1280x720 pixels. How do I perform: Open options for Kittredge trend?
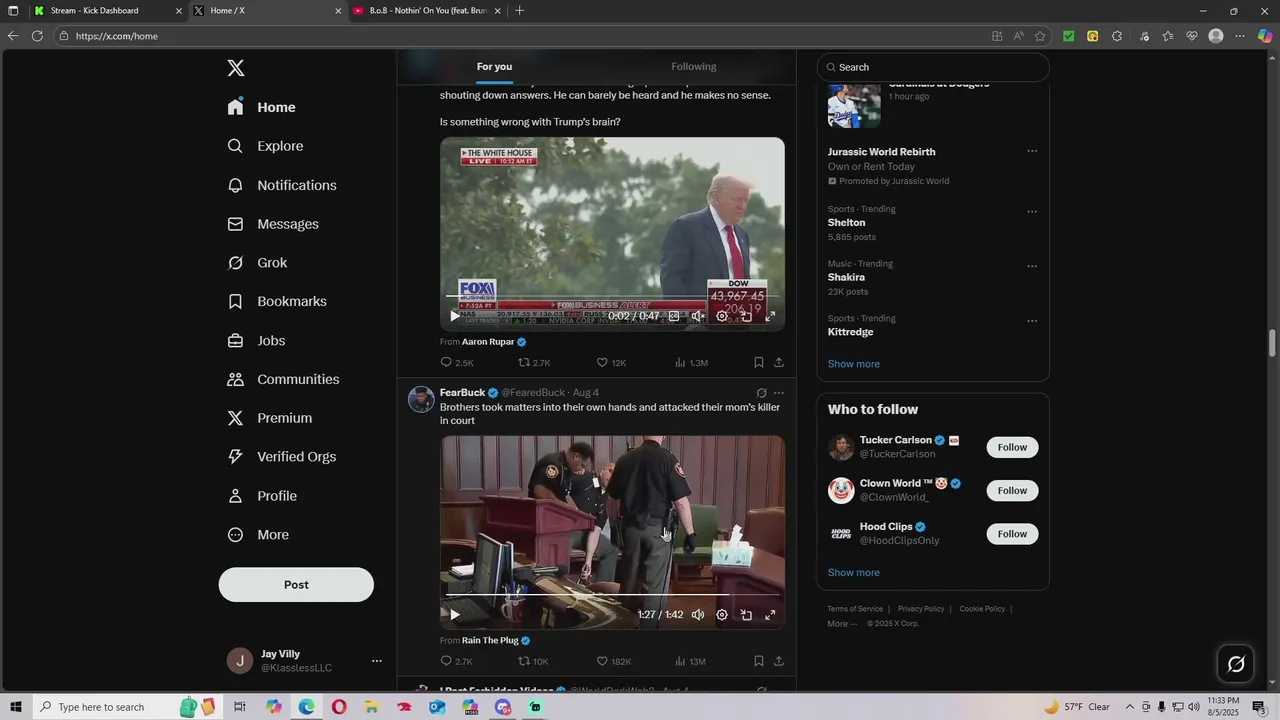tap(1032, 321)
